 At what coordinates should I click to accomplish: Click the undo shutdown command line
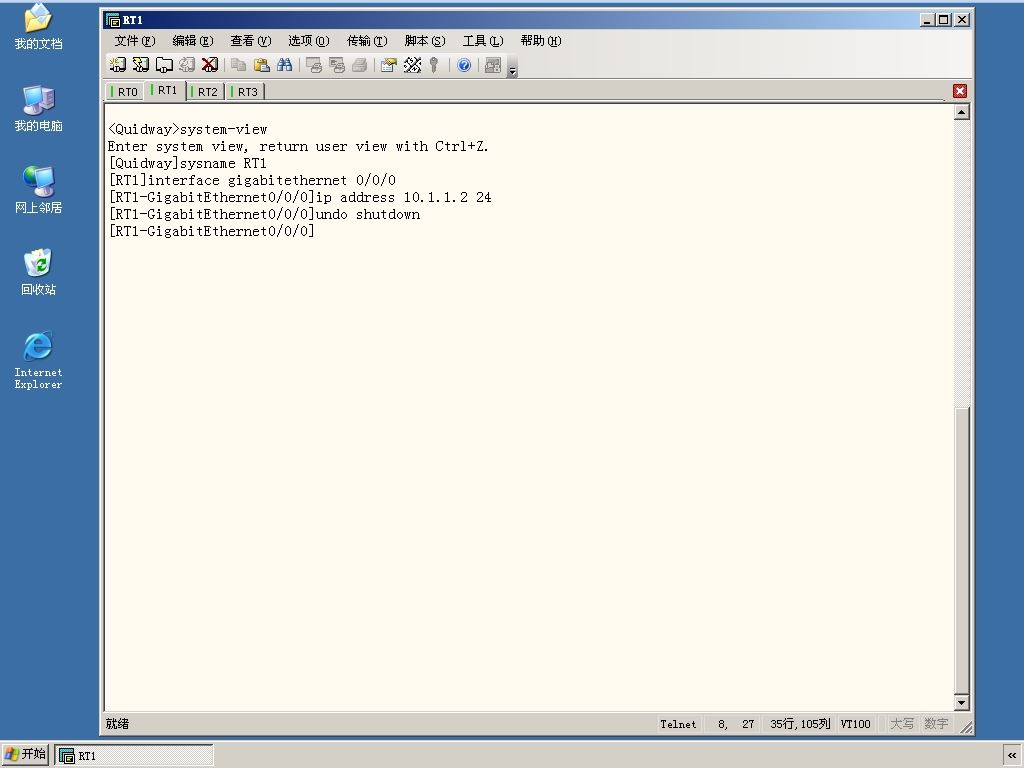tap(264, 214)
